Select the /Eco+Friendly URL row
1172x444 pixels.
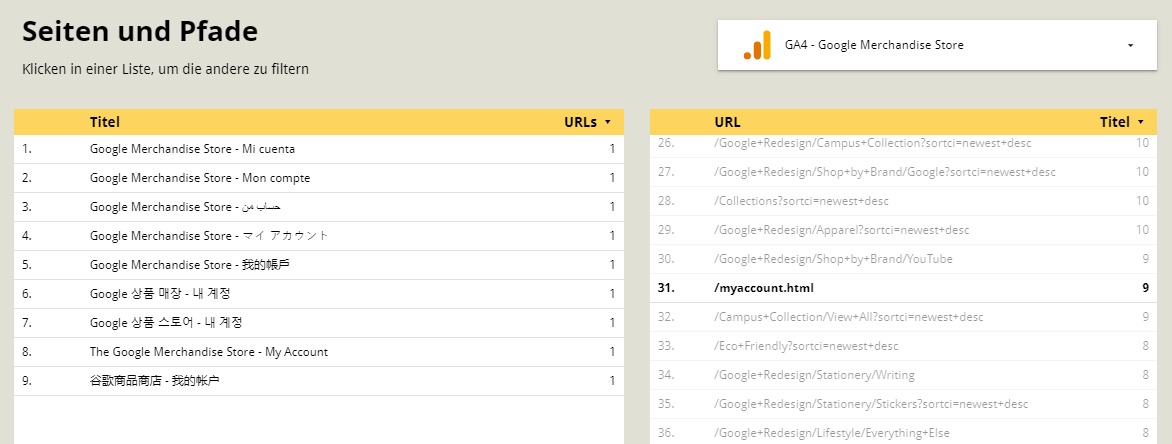(806, 346)
